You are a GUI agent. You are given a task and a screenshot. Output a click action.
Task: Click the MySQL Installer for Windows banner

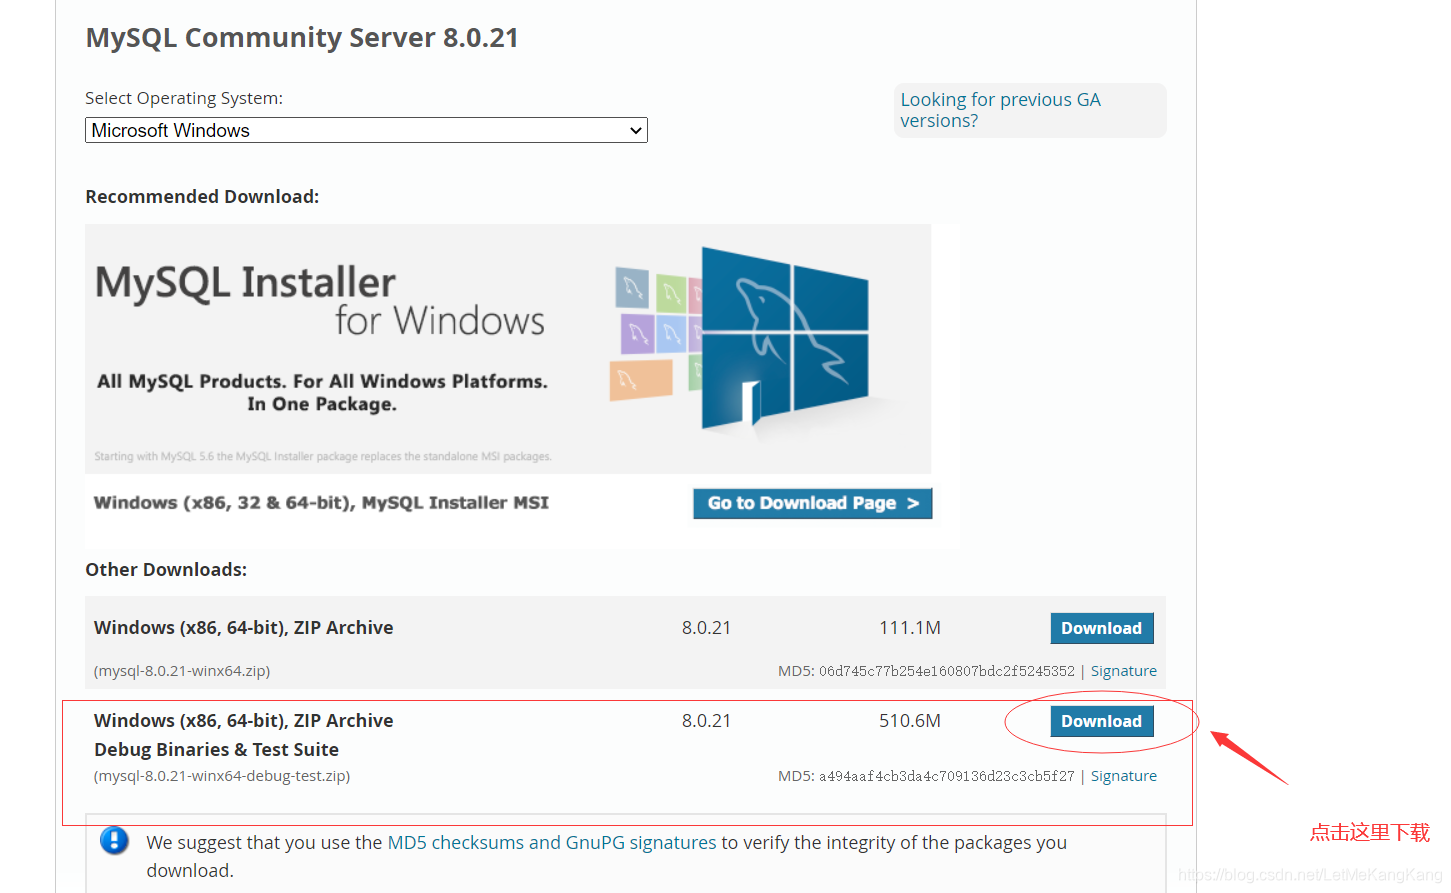point(508,349)
